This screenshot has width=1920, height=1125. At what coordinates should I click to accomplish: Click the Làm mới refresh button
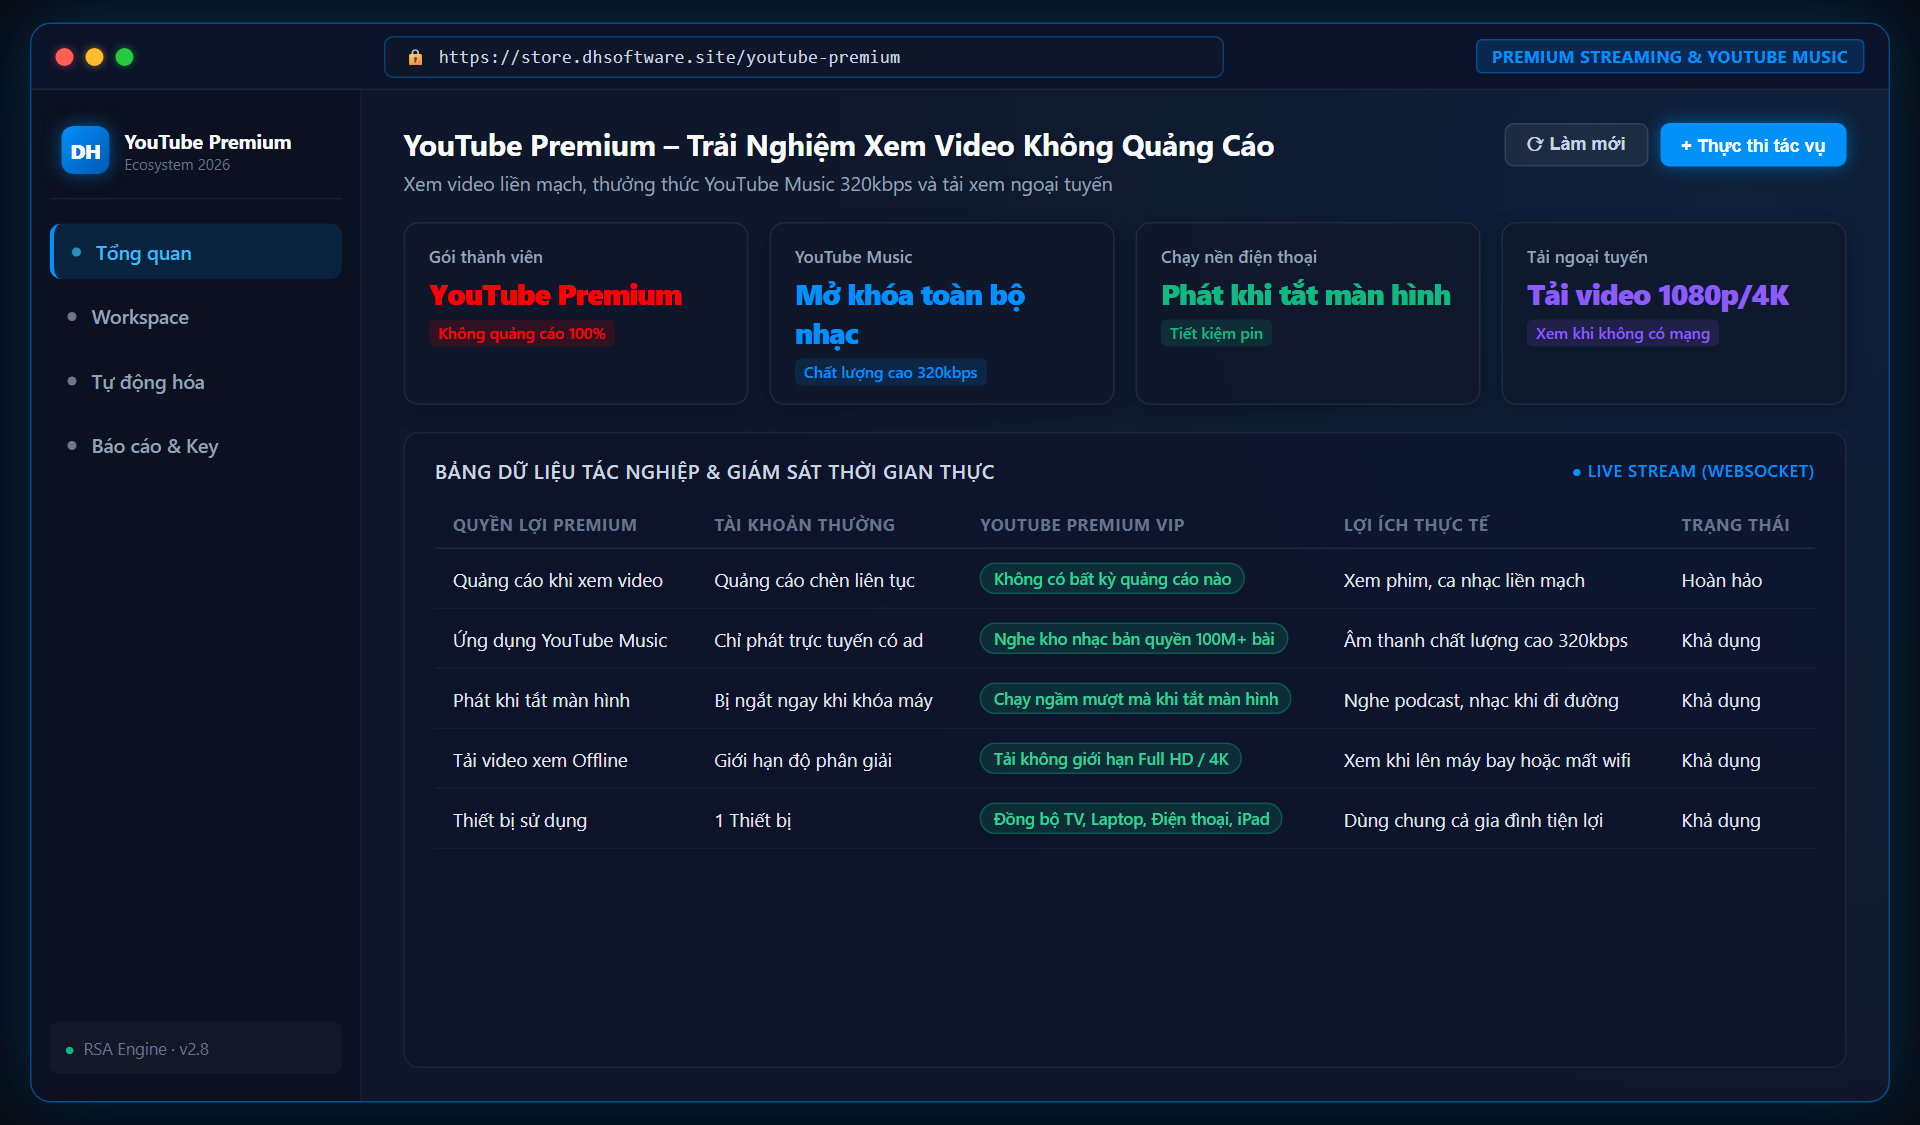point(1576,145)
